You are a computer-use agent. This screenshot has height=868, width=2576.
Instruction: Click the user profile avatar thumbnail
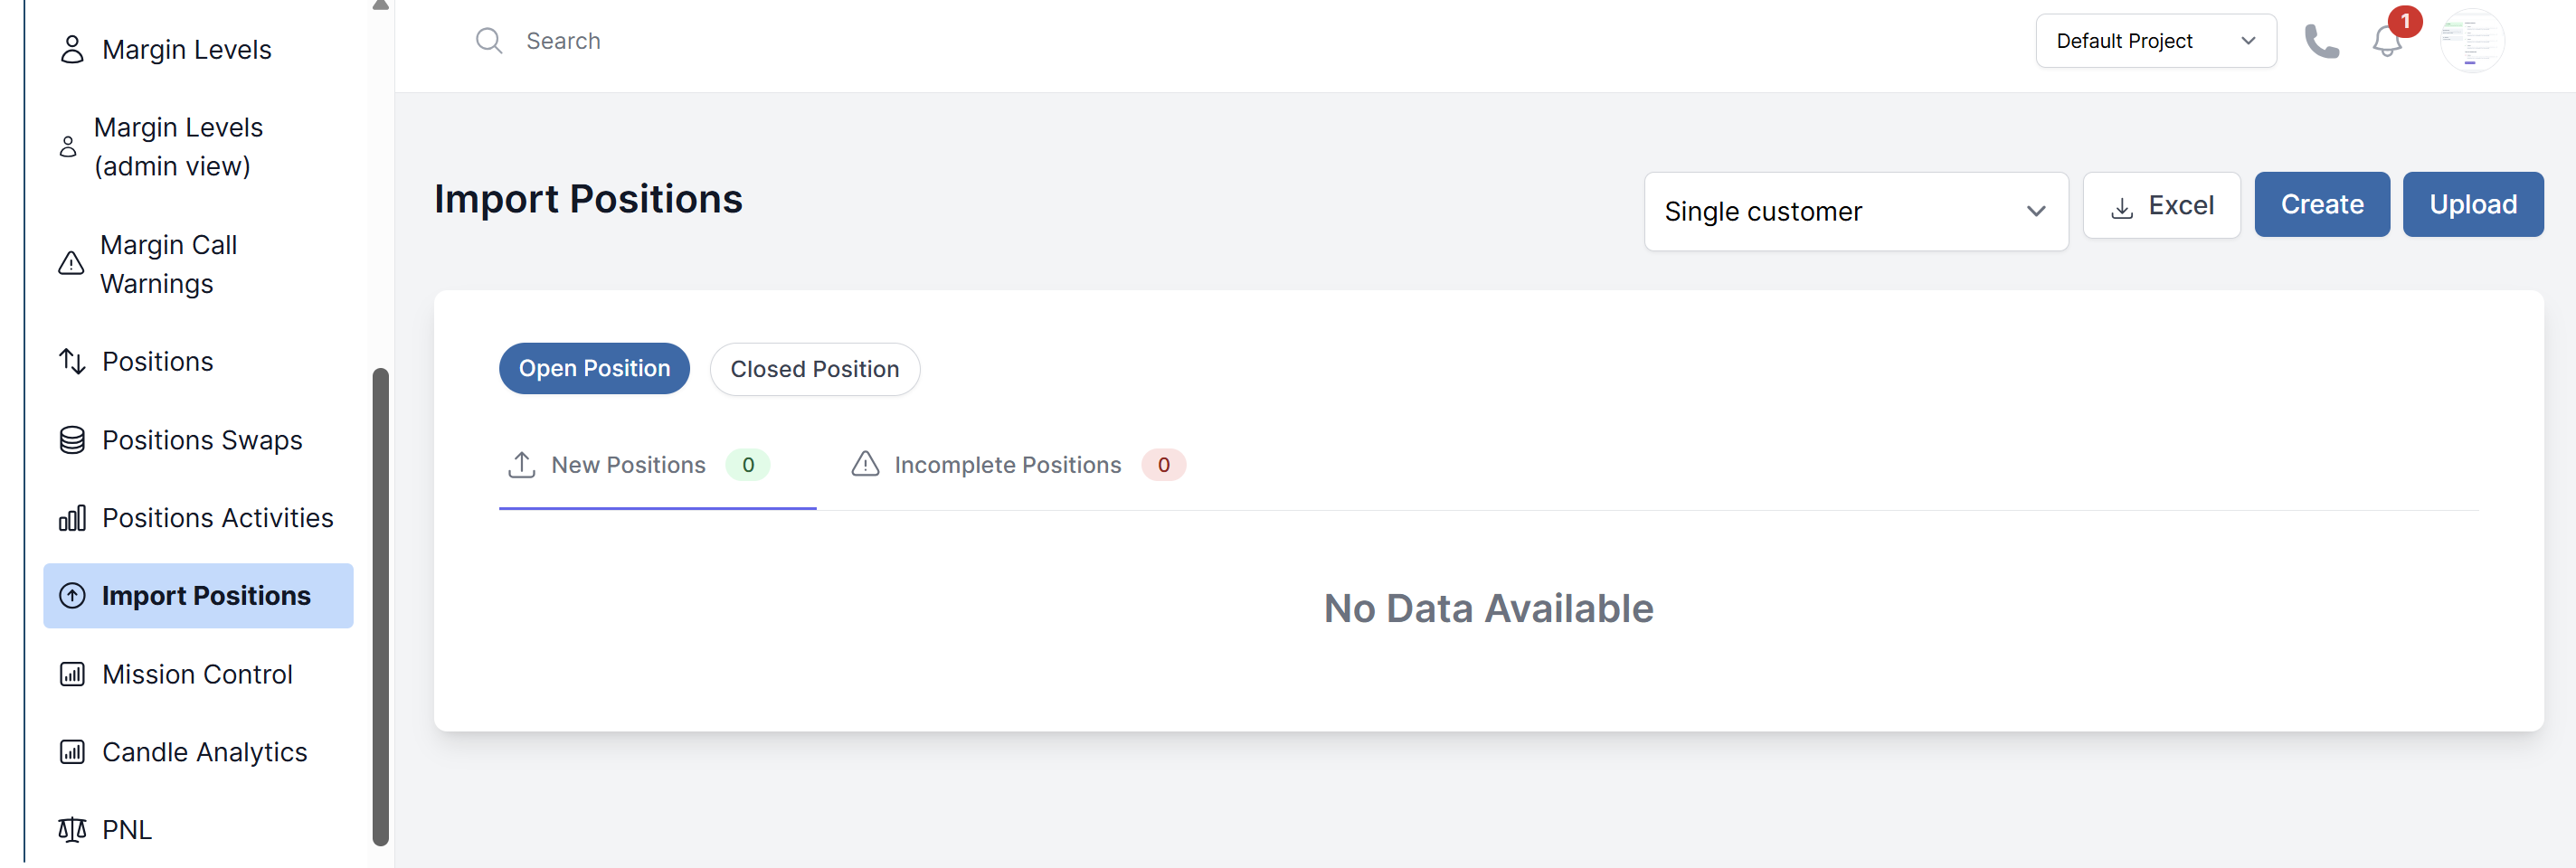[2471, 41]
